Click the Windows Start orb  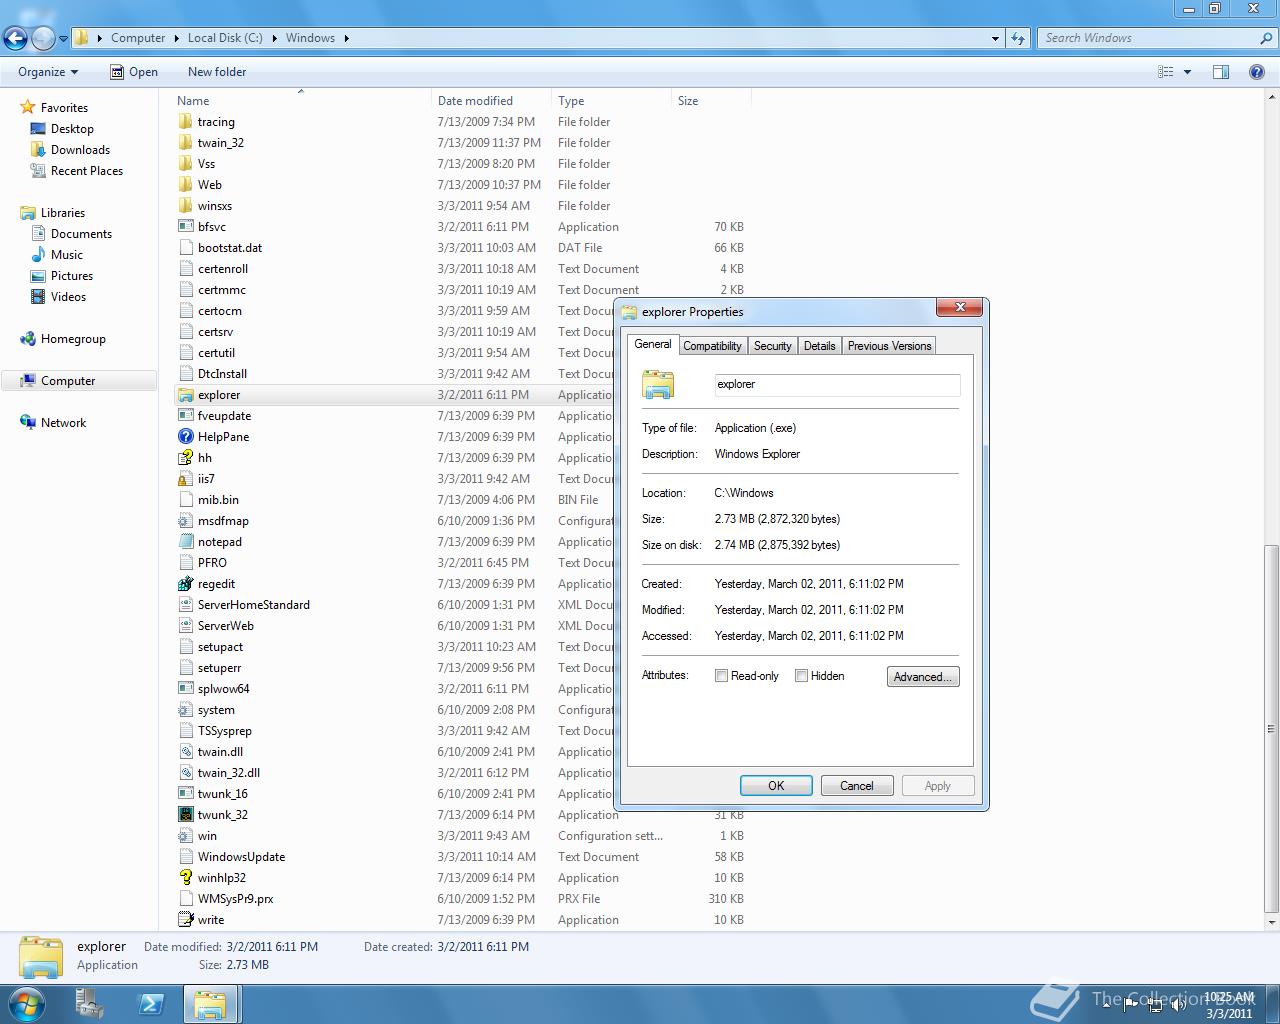coord(27,1004)
